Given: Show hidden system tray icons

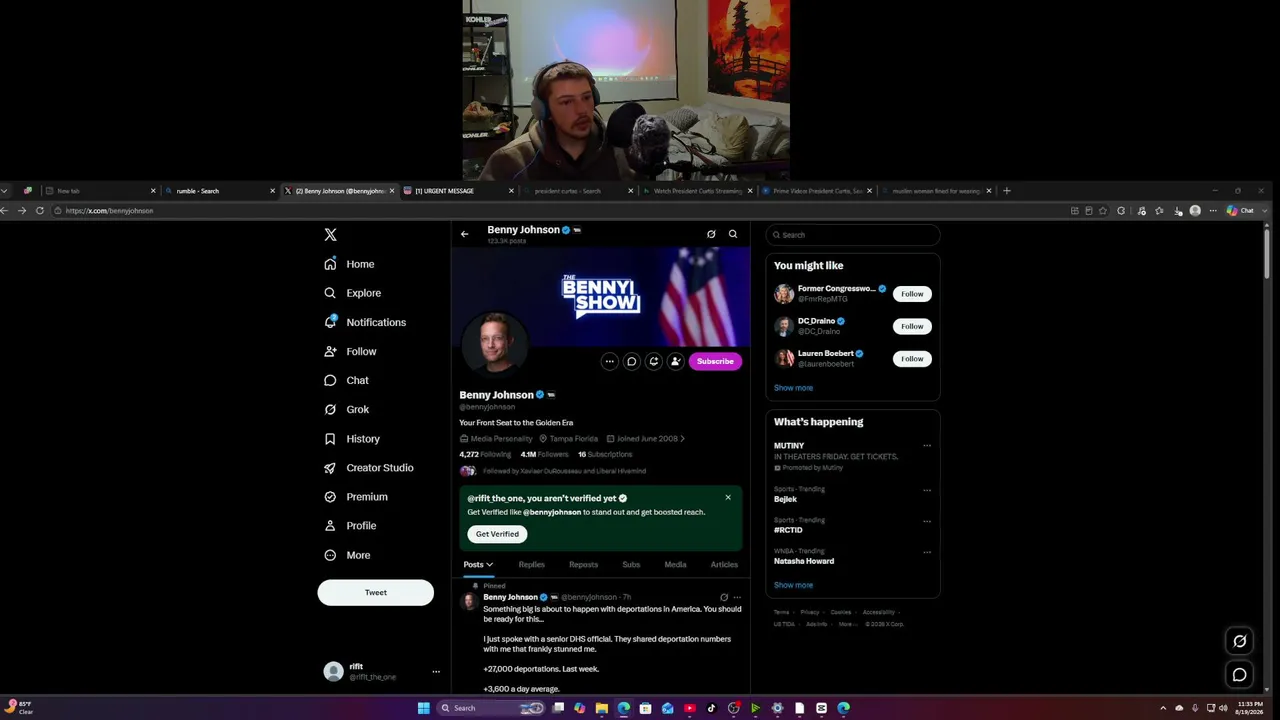Looking at the screenshot, I should click(1162, 708).
